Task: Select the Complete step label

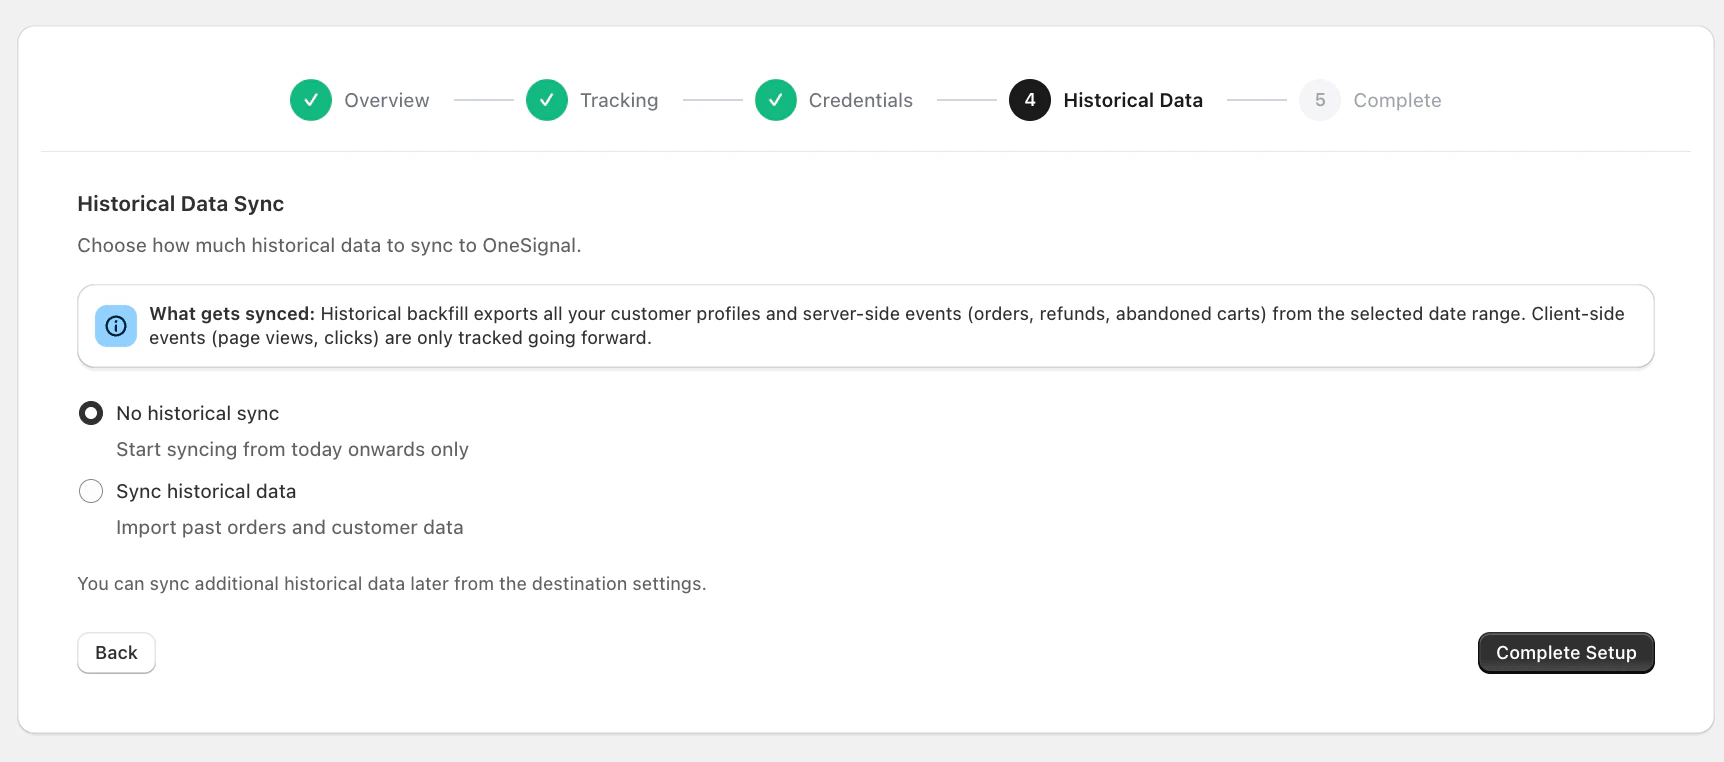Action: coord(1397,100)
